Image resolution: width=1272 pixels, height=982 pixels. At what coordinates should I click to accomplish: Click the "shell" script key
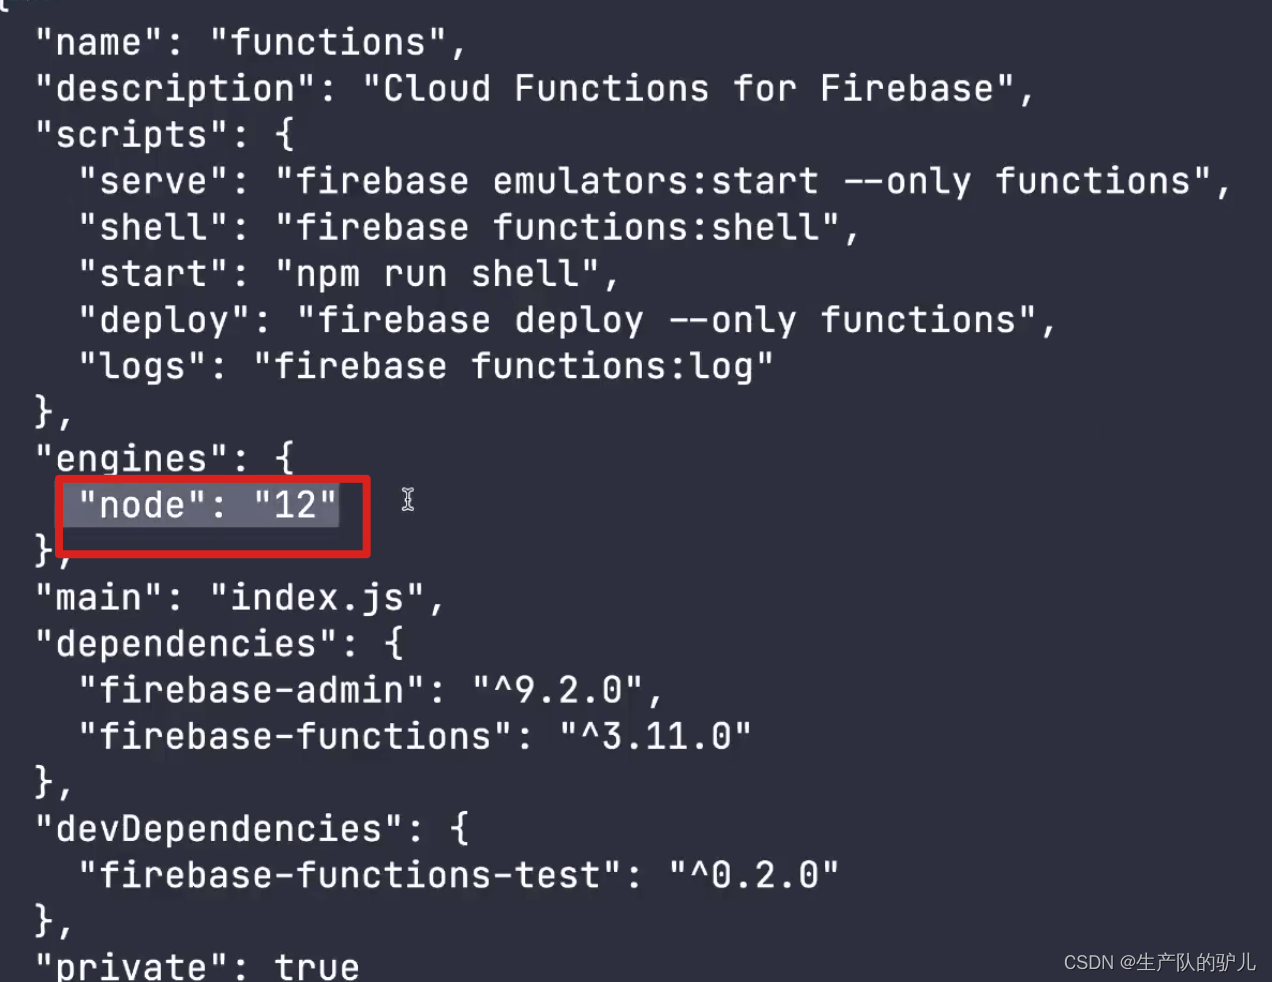point(153,228)
